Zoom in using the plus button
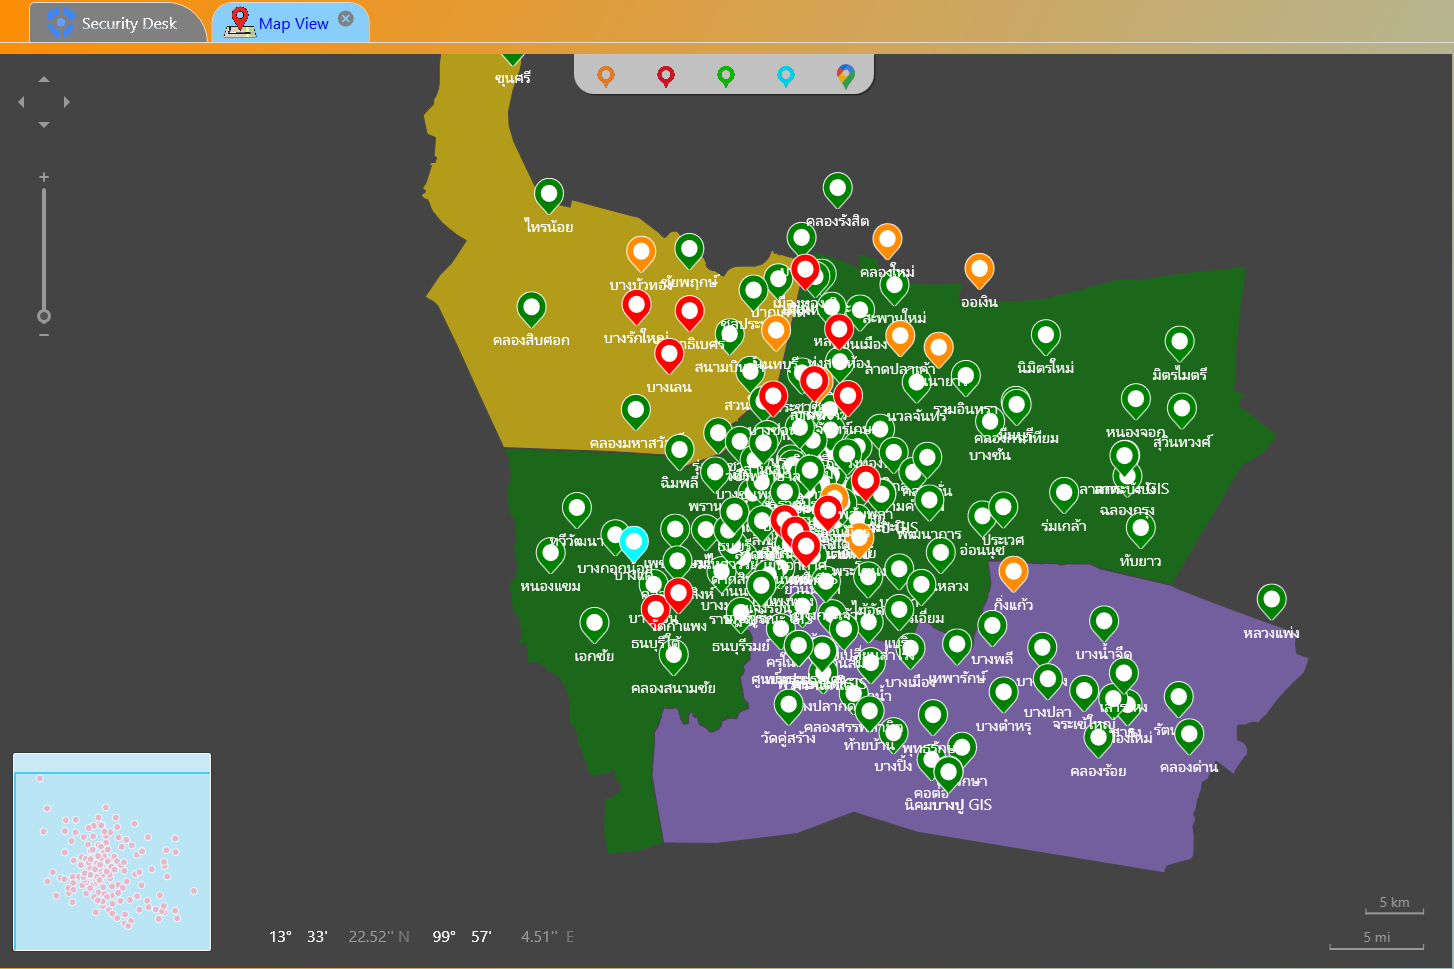 (x=44, y=177)
